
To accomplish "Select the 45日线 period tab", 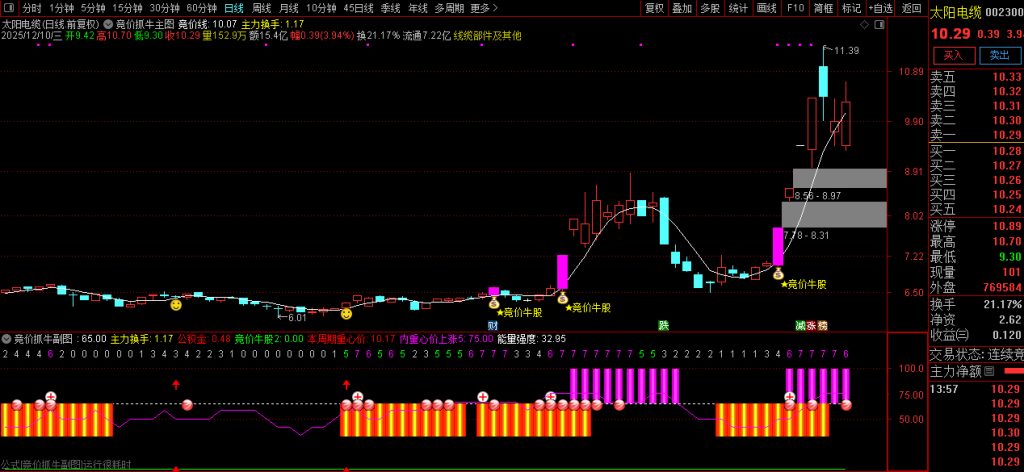I will click(x=359, y=8).
